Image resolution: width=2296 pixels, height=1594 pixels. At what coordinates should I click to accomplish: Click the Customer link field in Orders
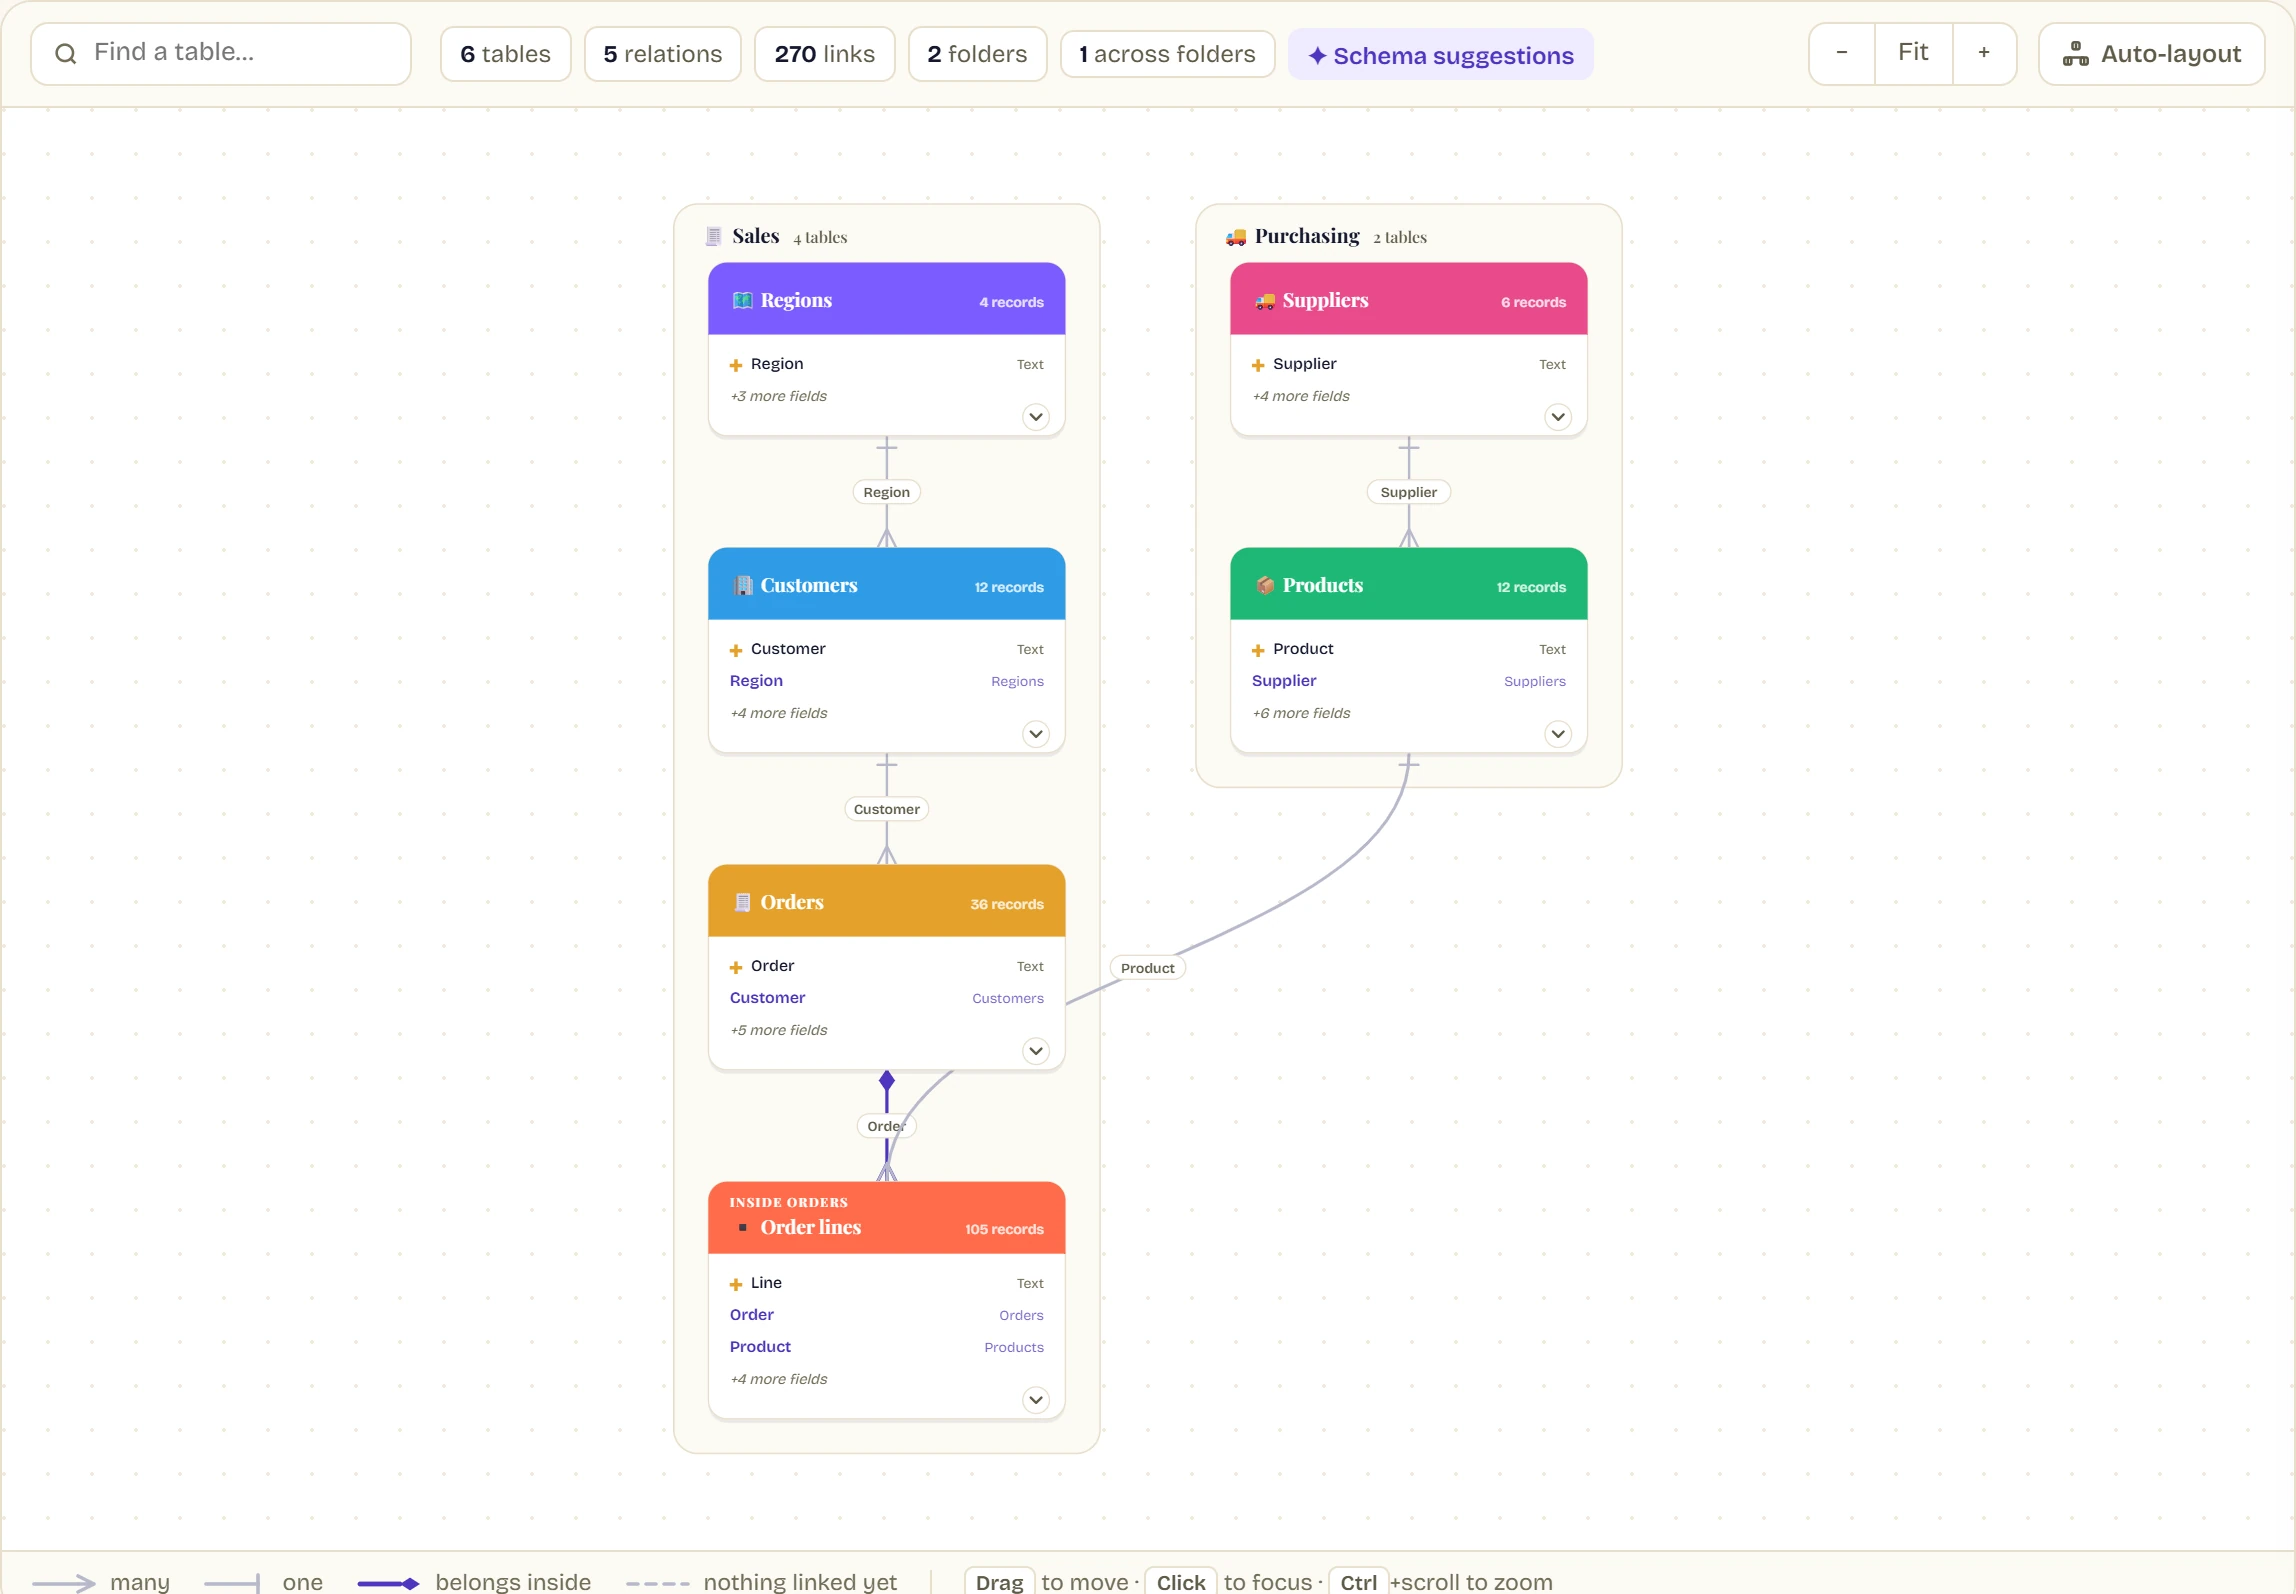pyautogui.click(x=887, y=998)
